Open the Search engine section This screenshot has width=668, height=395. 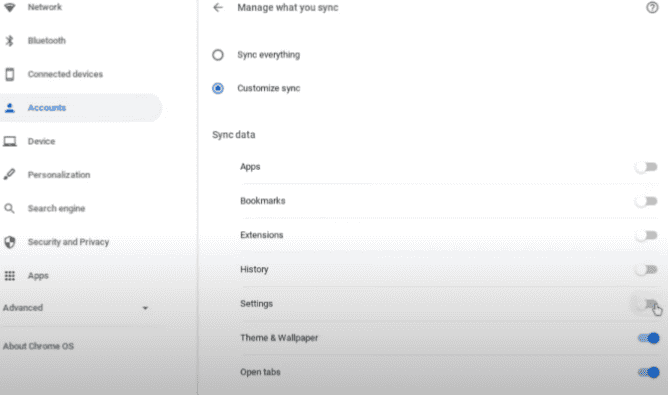coord(56,208)
